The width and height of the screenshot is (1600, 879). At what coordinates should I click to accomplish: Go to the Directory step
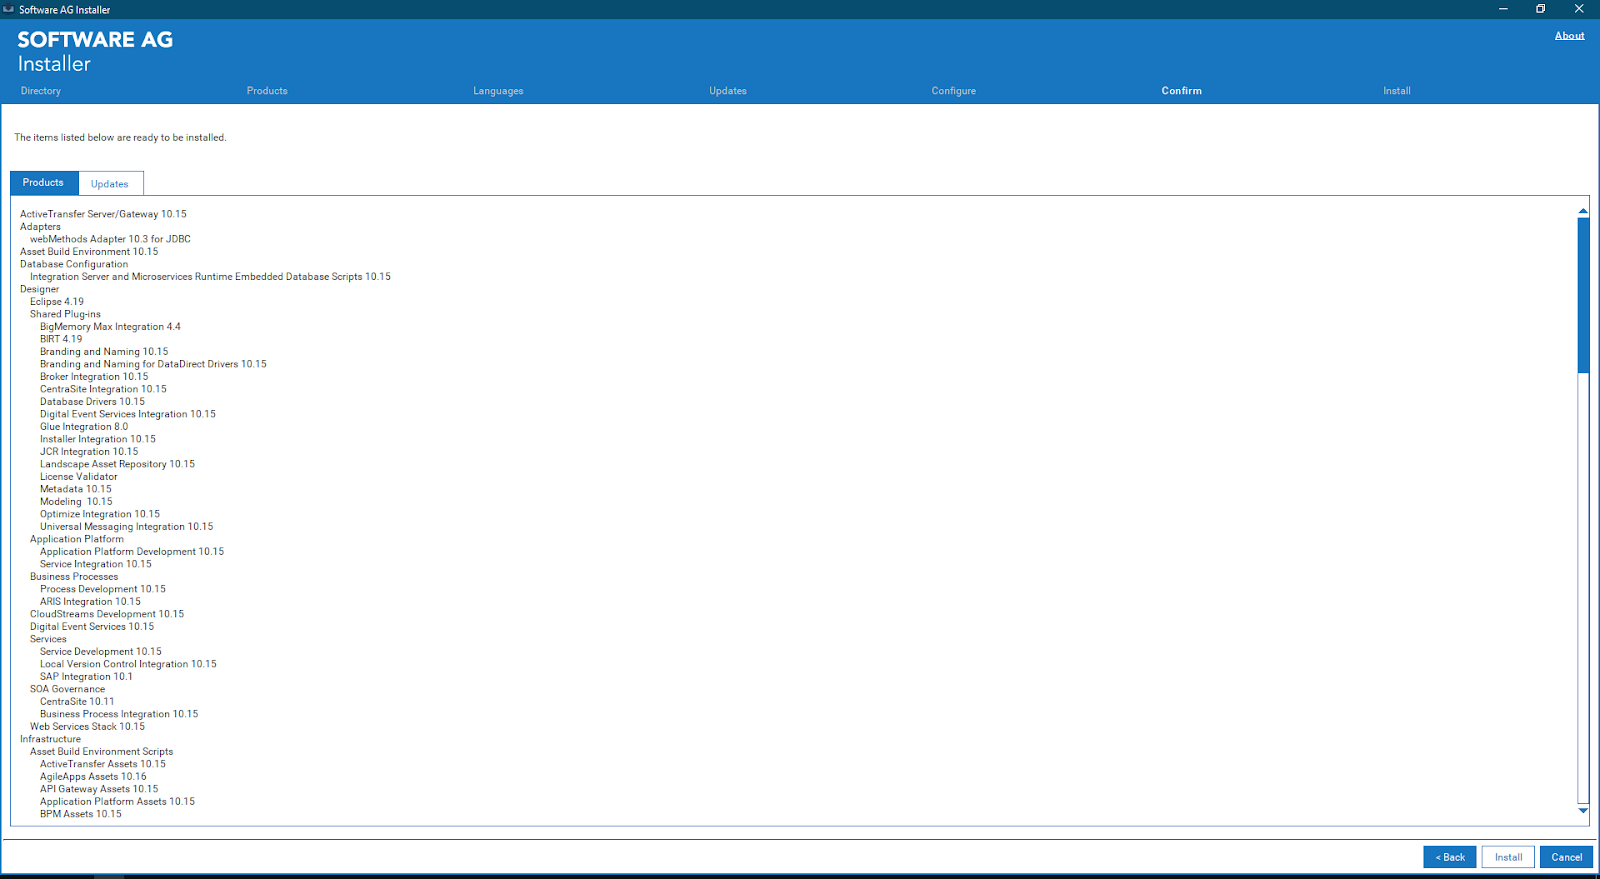pyautogui.click(x=41, y=91)
